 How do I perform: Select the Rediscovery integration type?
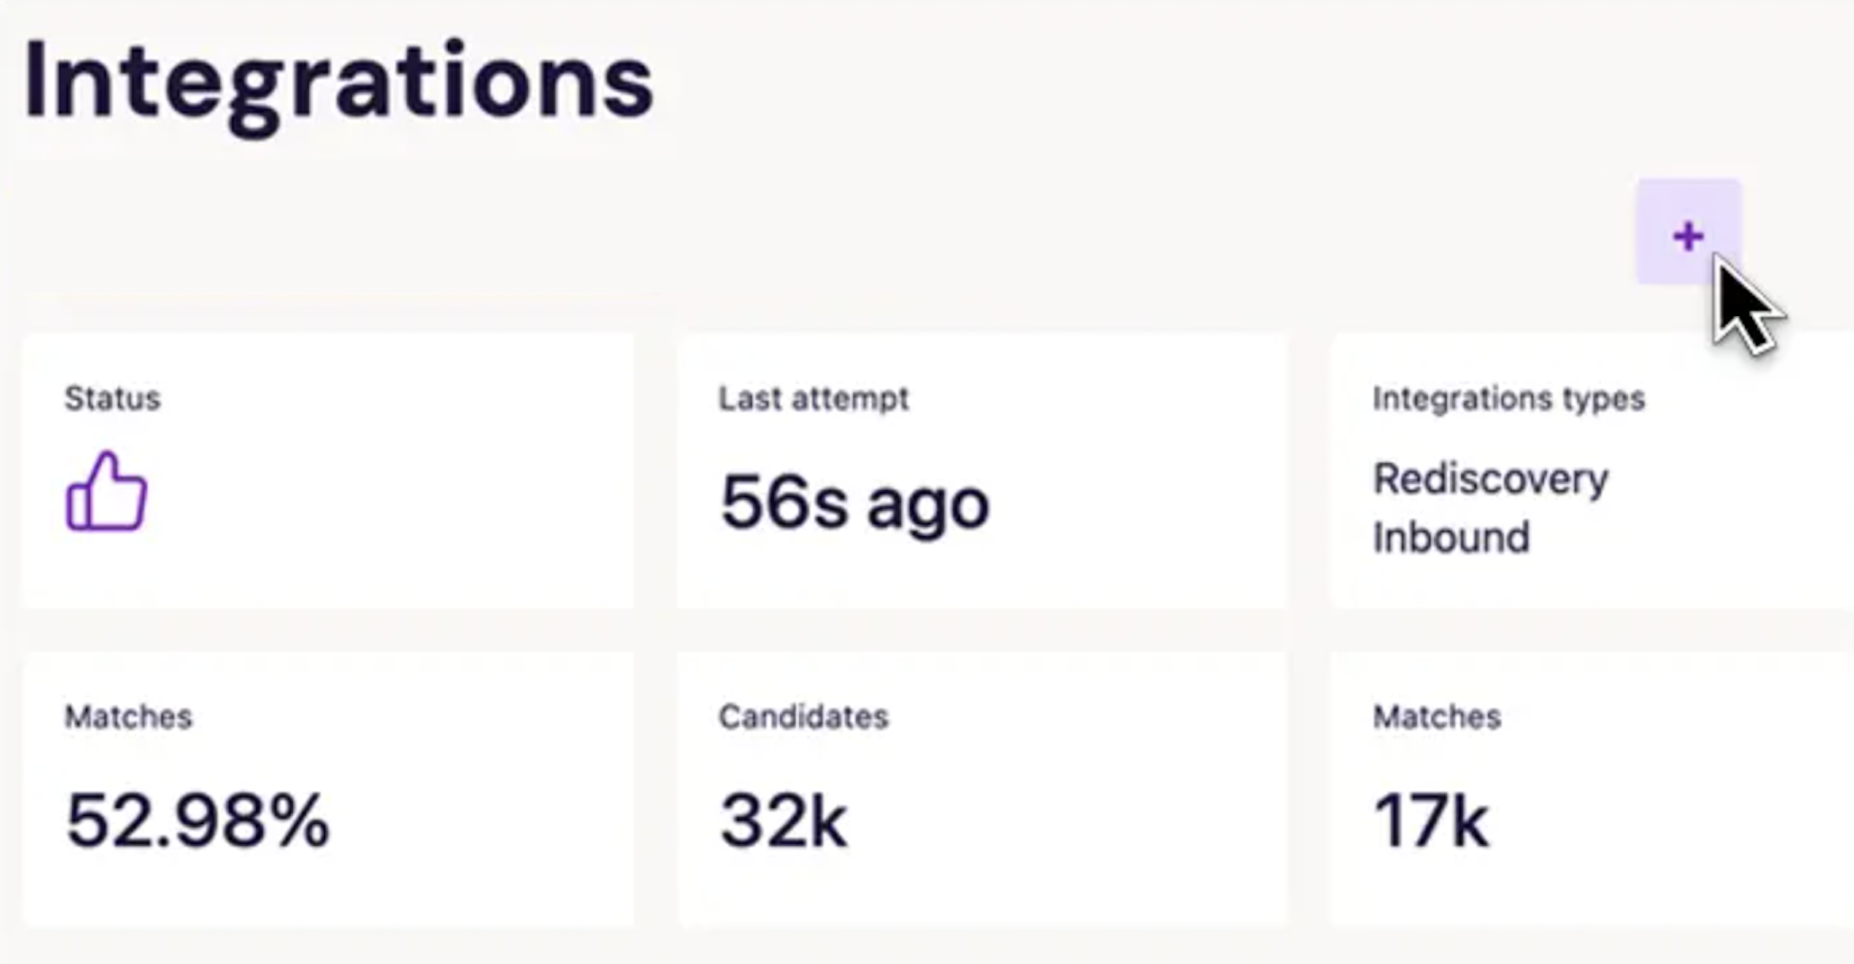pos(1490,479)
